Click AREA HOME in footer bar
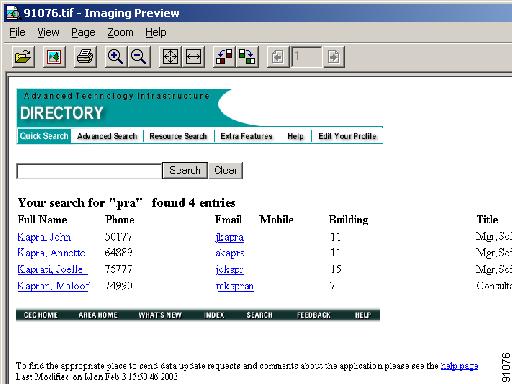This screenshot has height=384, width=512. point(98,315)
